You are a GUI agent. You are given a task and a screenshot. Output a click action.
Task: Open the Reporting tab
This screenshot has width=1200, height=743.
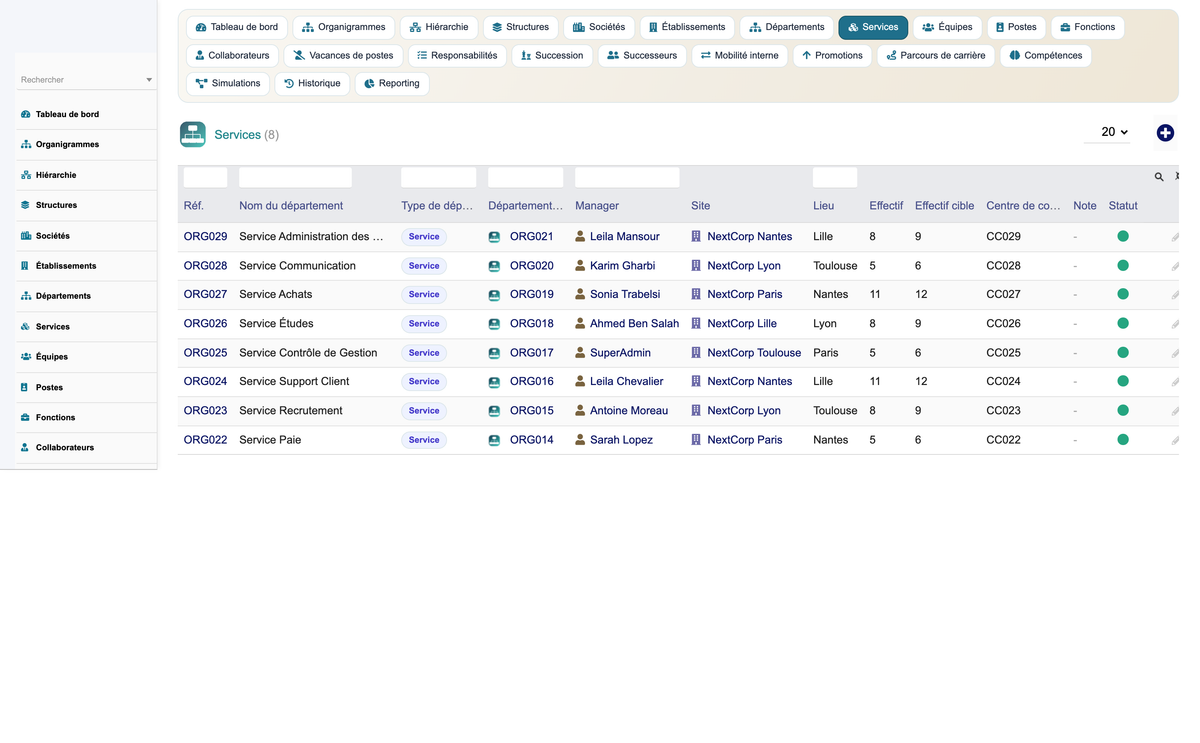[x=392, y=83]
